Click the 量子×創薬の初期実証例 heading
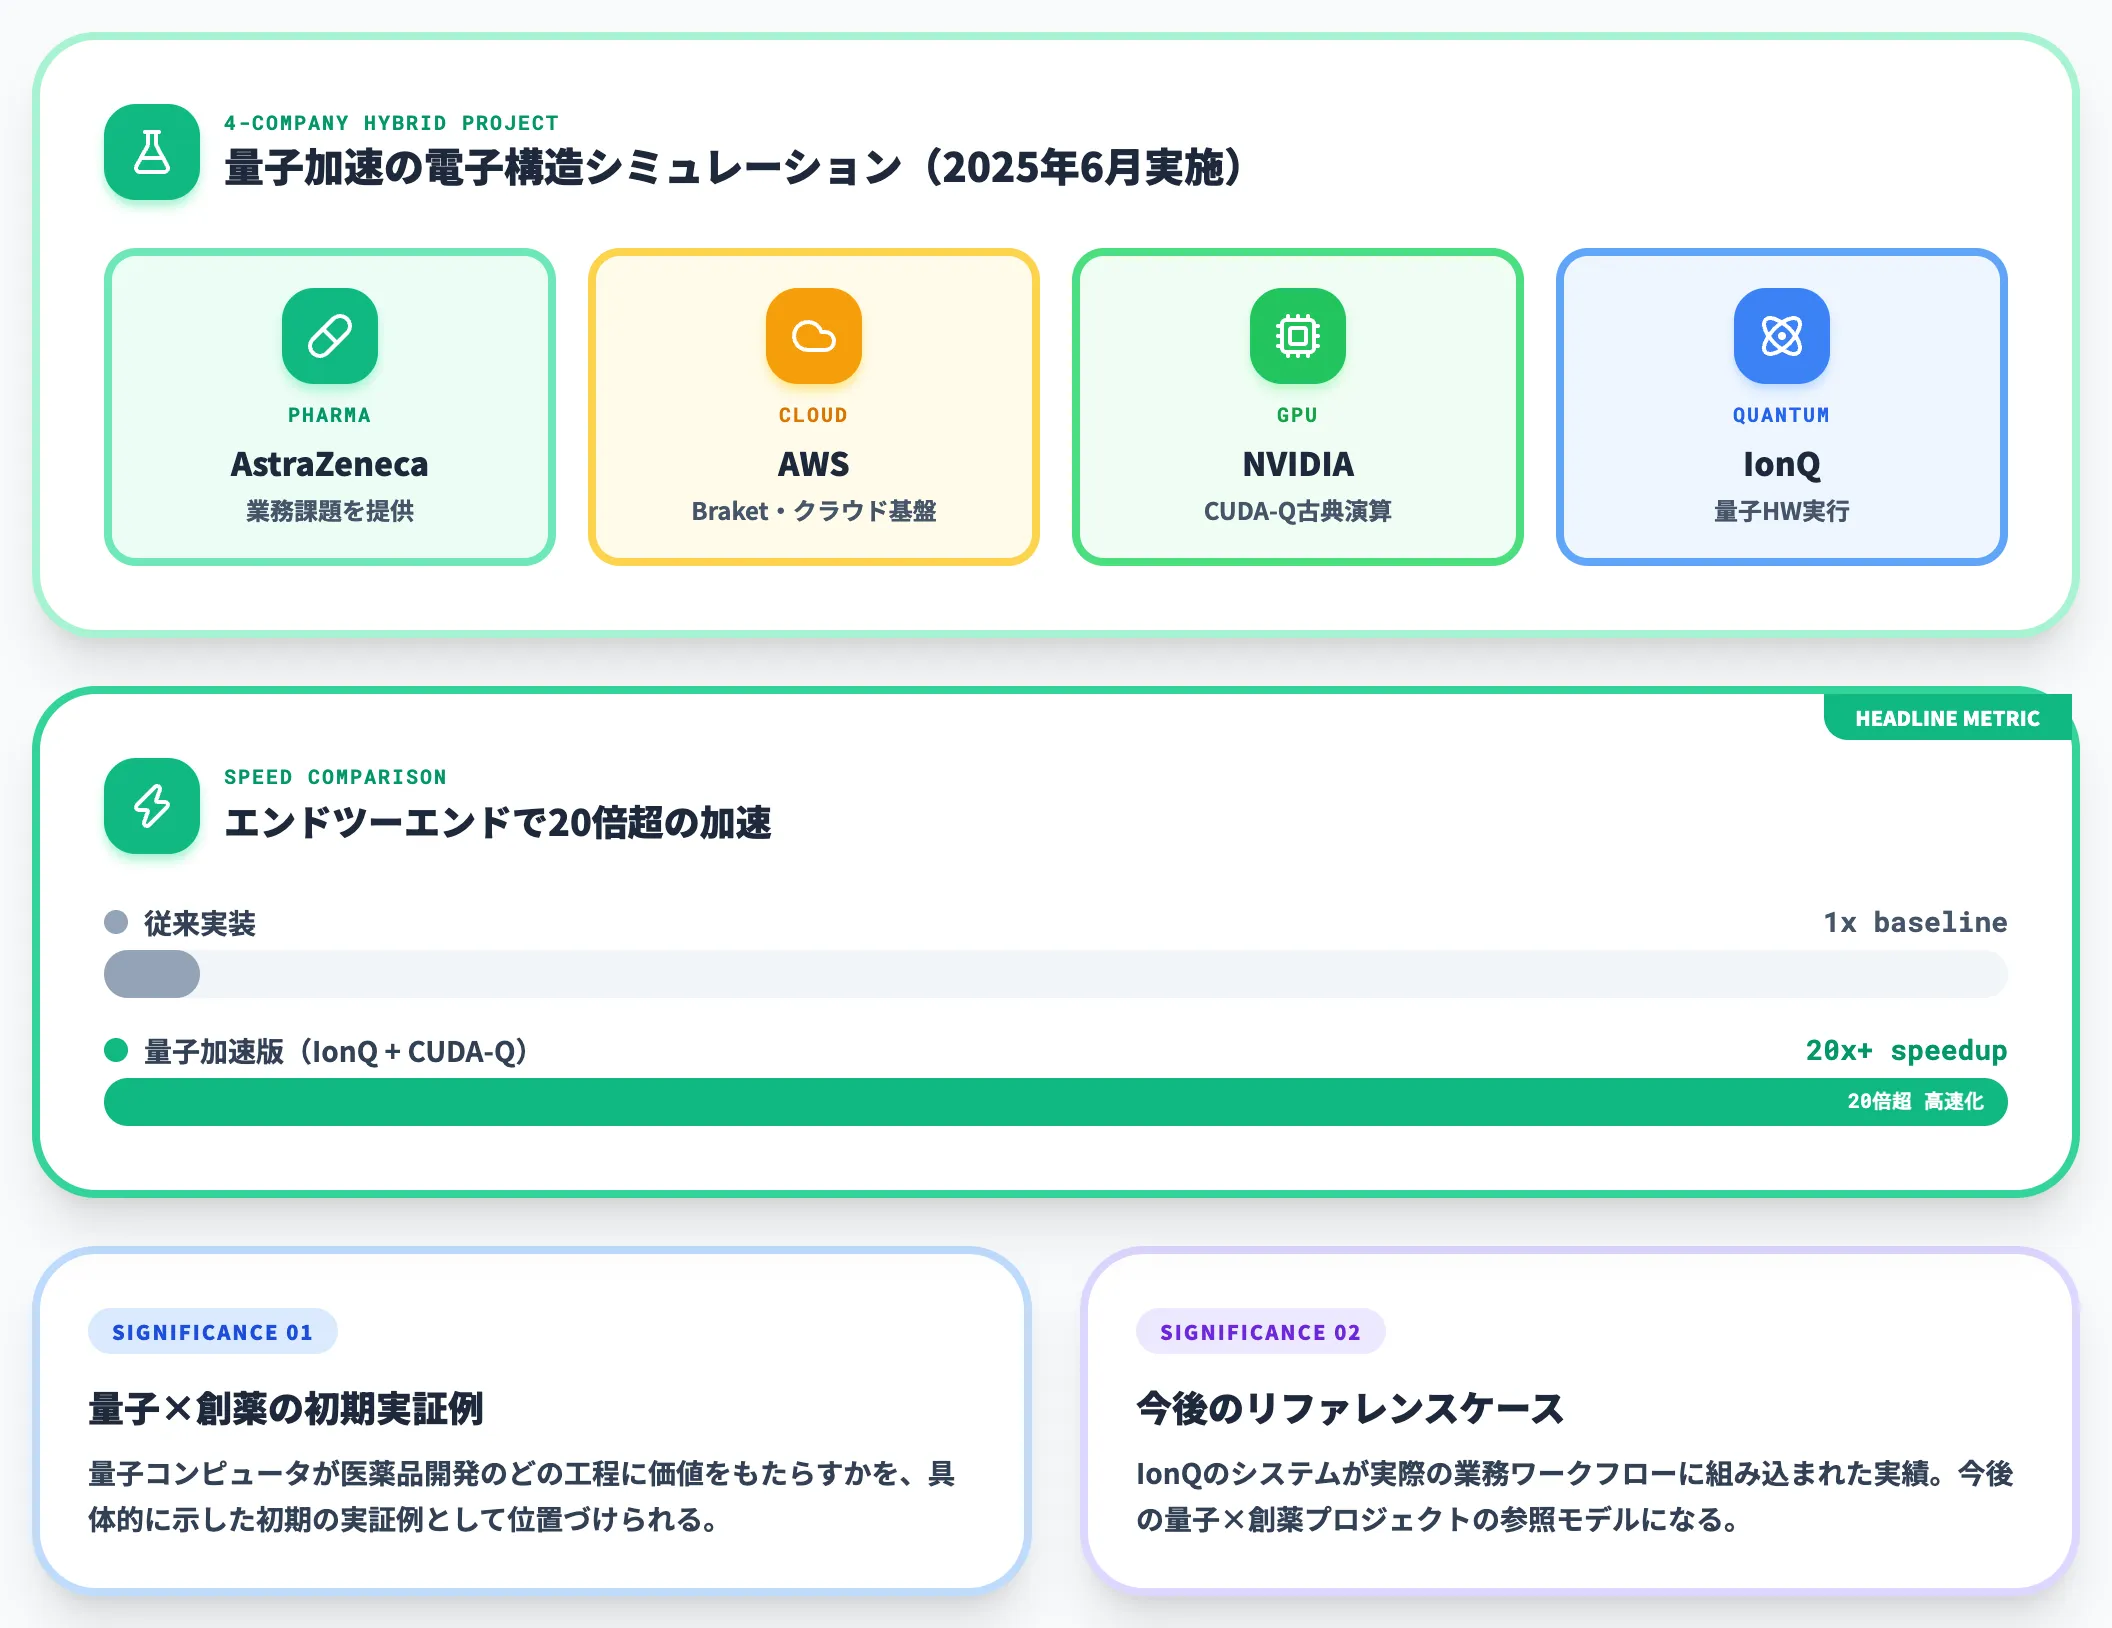 (286, 1408)
